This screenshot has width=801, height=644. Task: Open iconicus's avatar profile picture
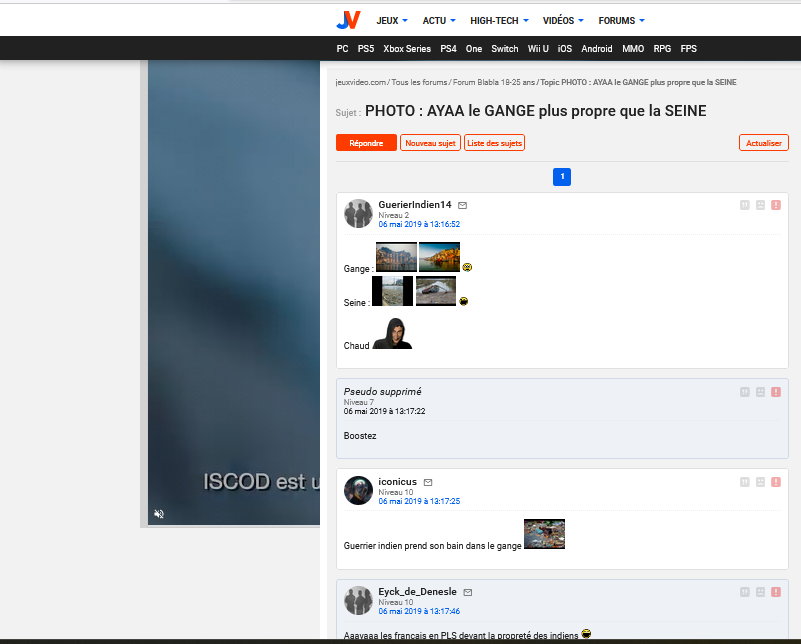[x=358, y=490]
